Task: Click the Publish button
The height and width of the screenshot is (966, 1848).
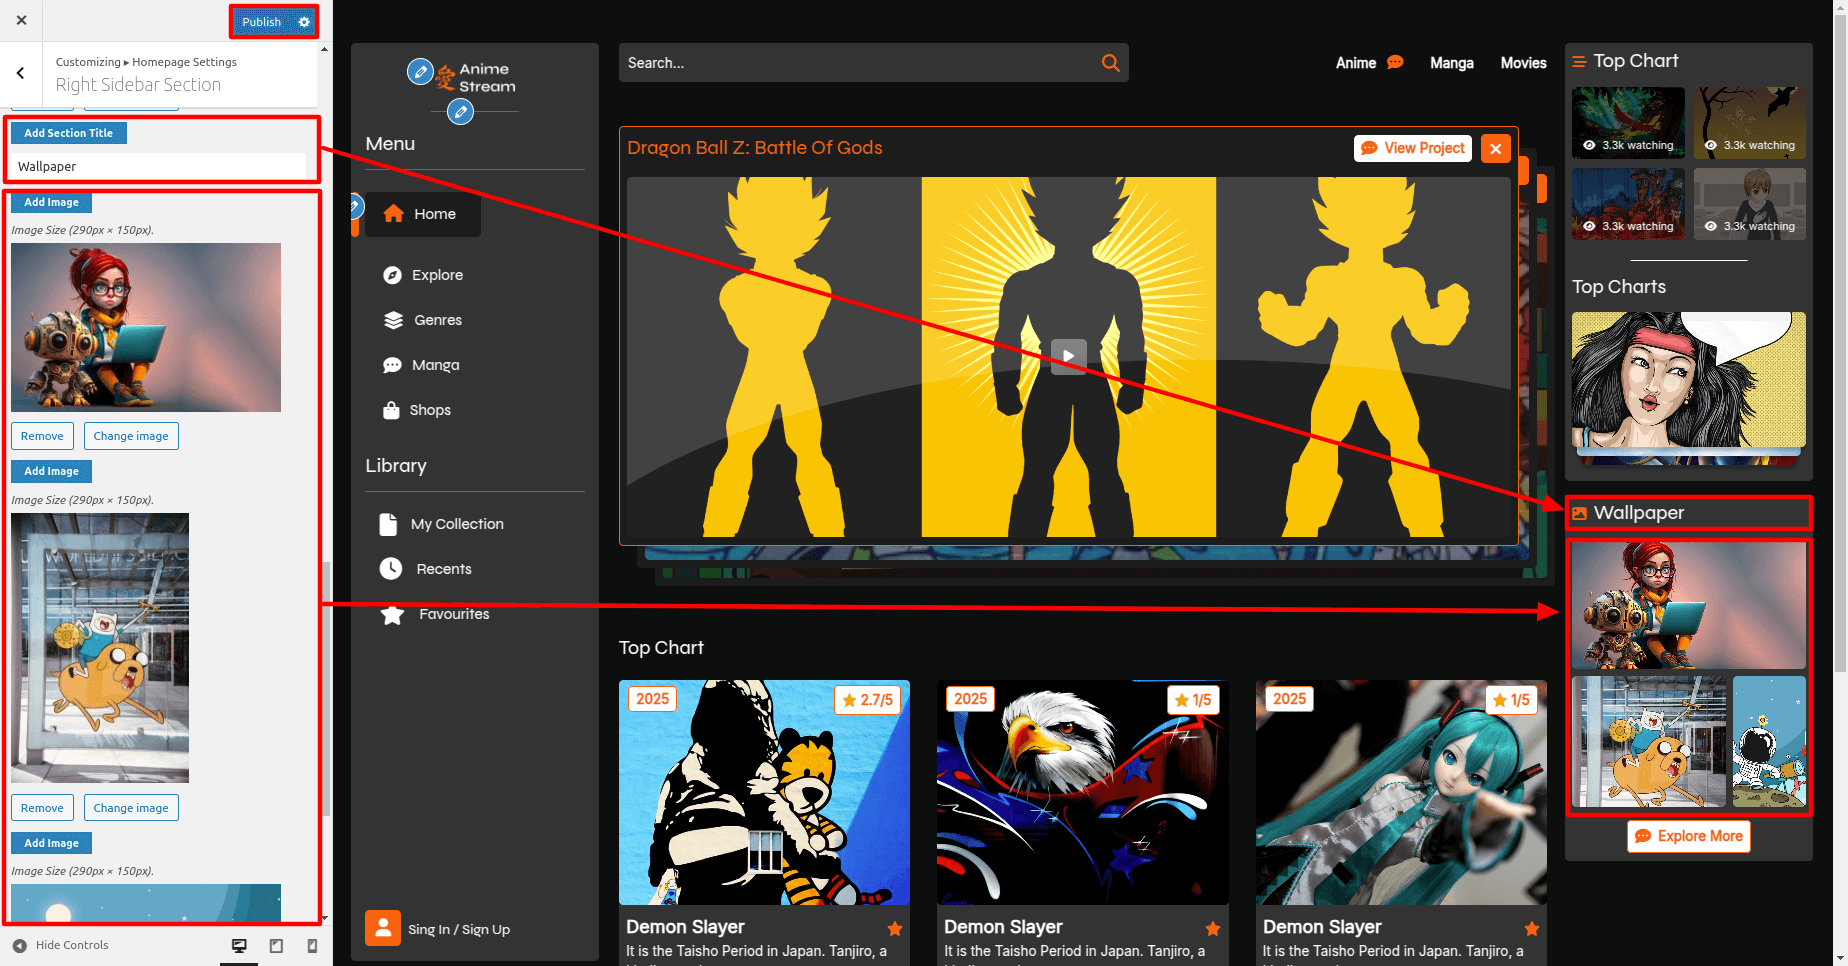Action: (261, 22)
